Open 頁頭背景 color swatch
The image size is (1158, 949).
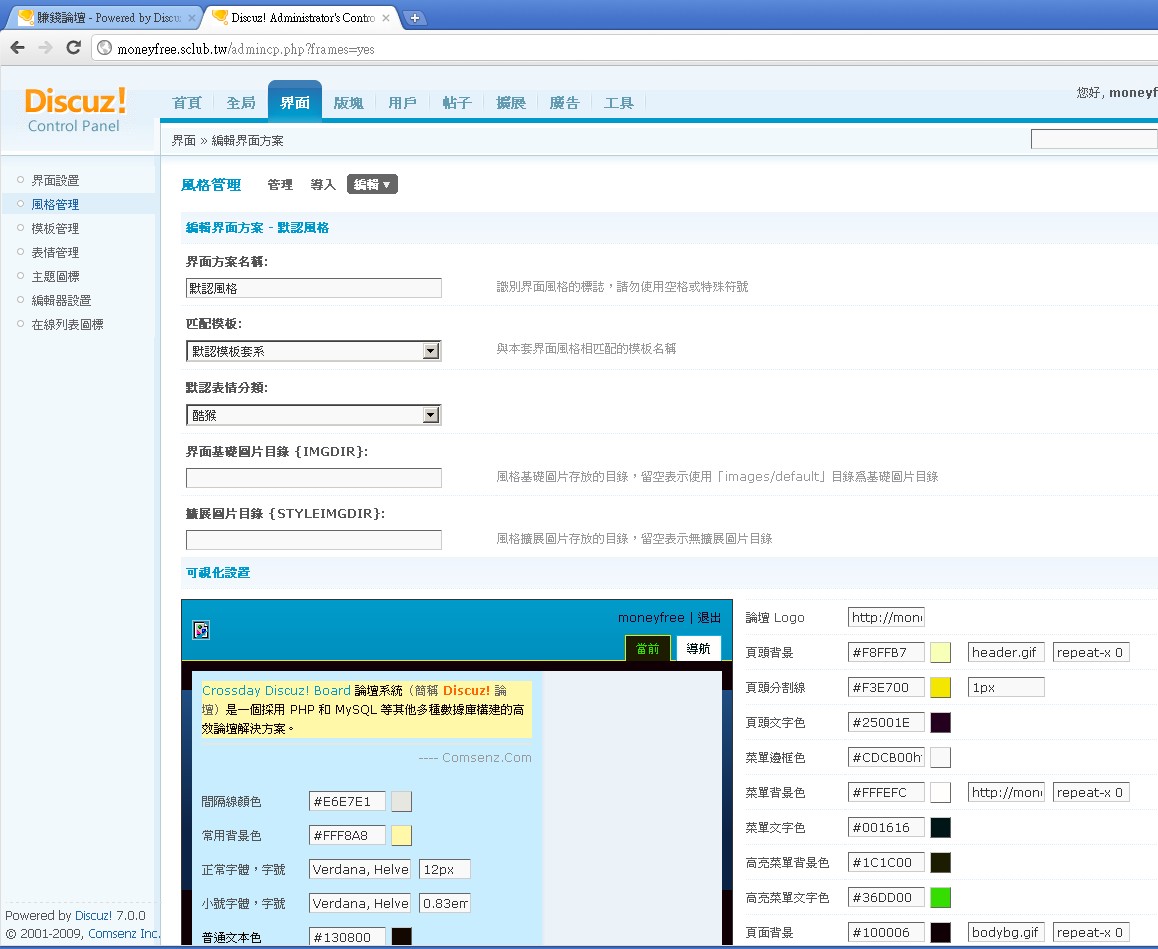940,653
